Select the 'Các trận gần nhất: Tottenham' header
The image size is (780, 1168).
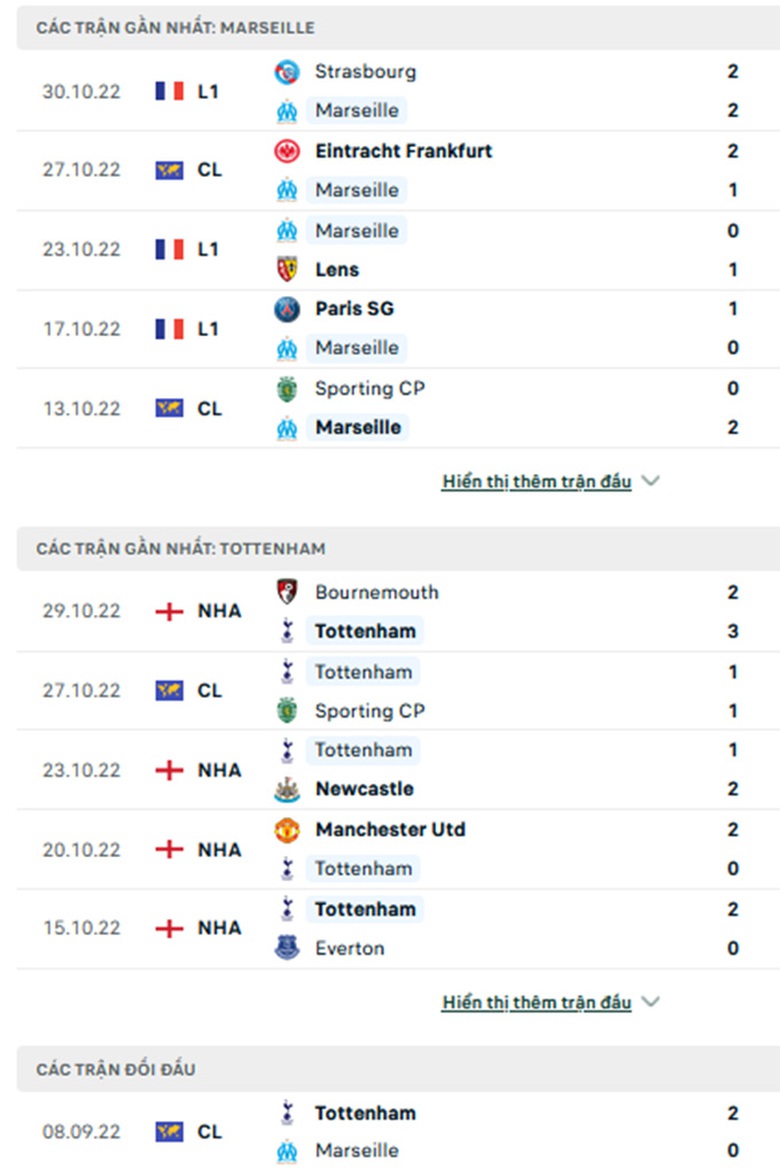click(x=181, y=549)
